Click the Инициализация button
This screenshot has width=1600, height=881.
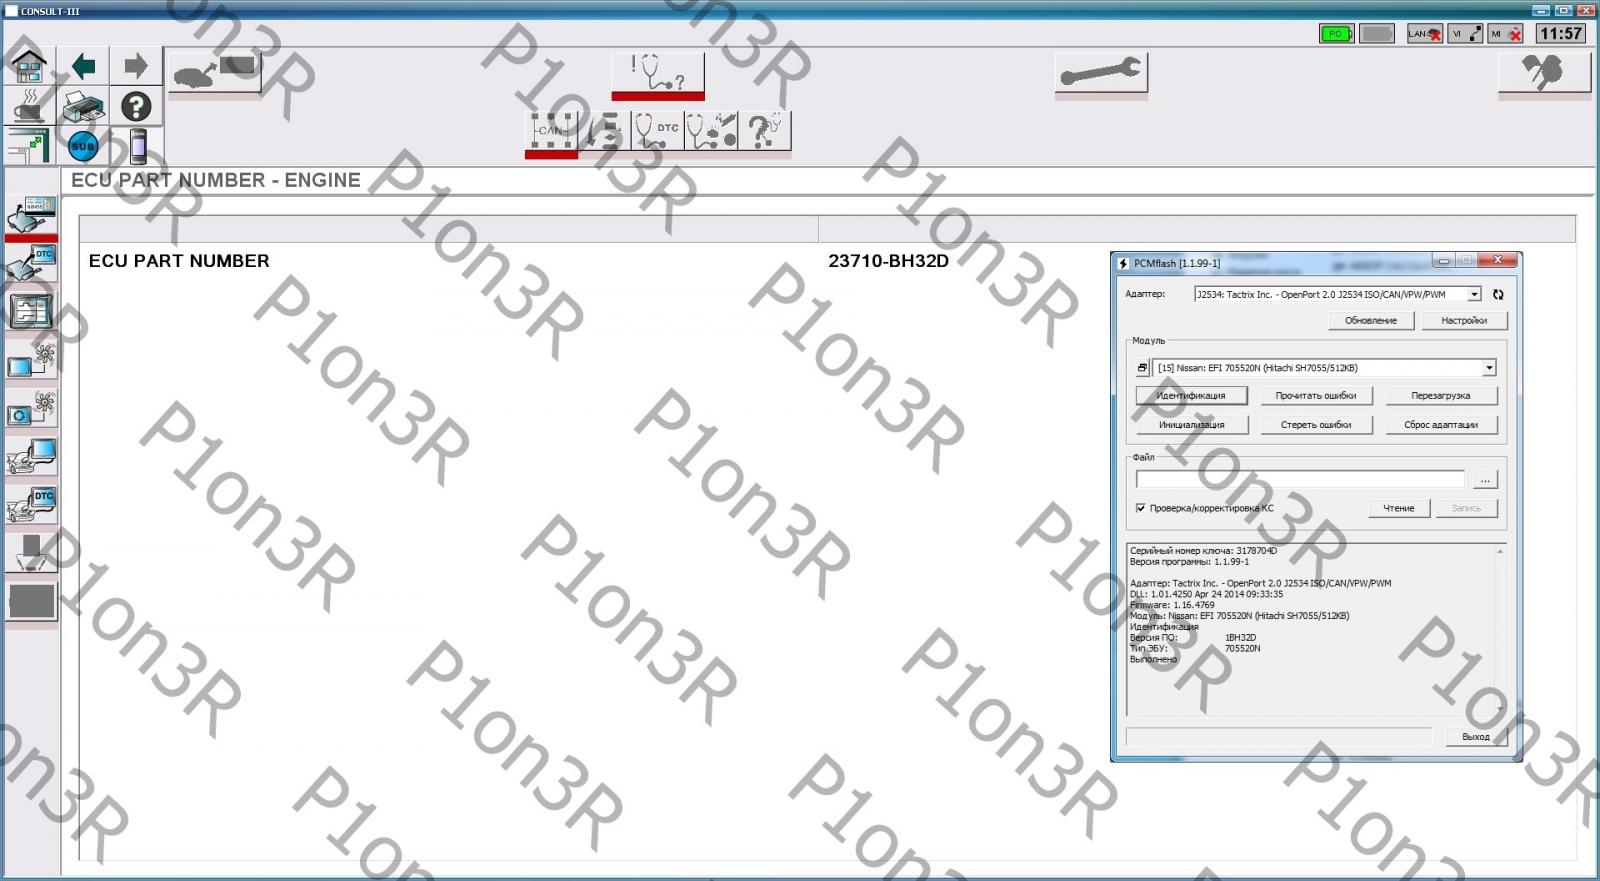click(x=1191, y=425)
